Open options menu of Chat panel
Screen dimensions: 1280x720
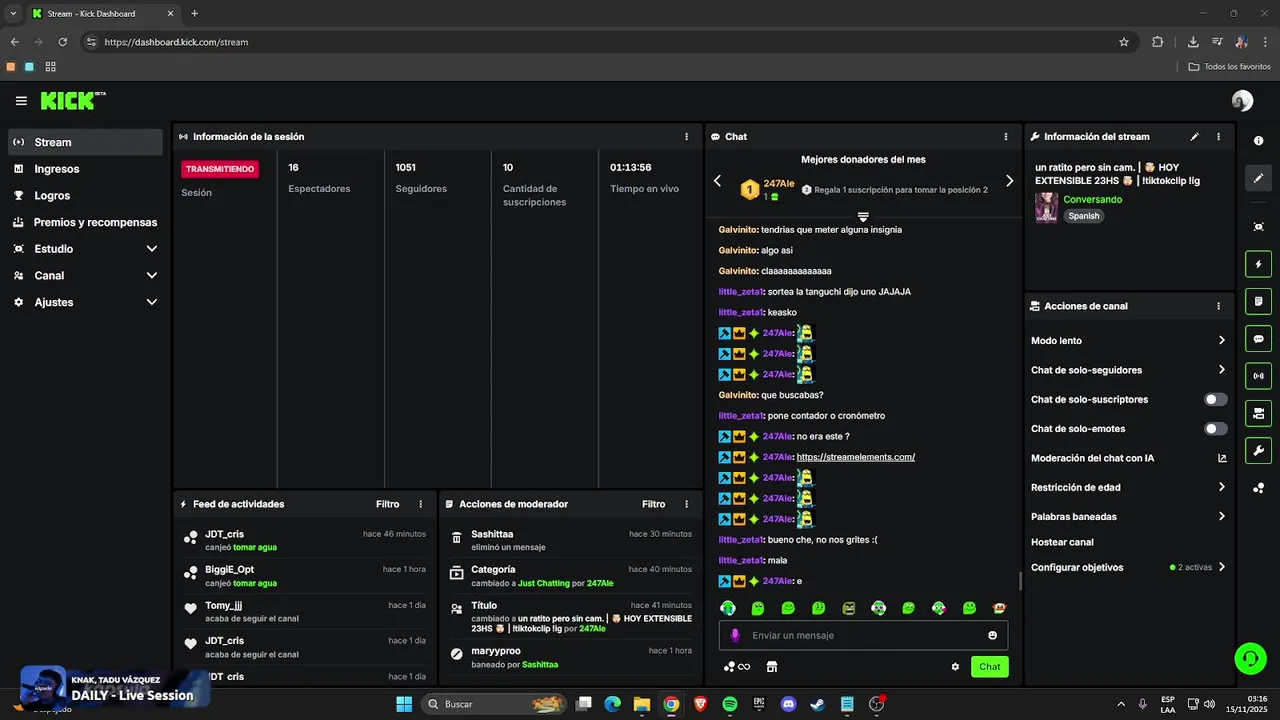click(x=1006, y=137)
